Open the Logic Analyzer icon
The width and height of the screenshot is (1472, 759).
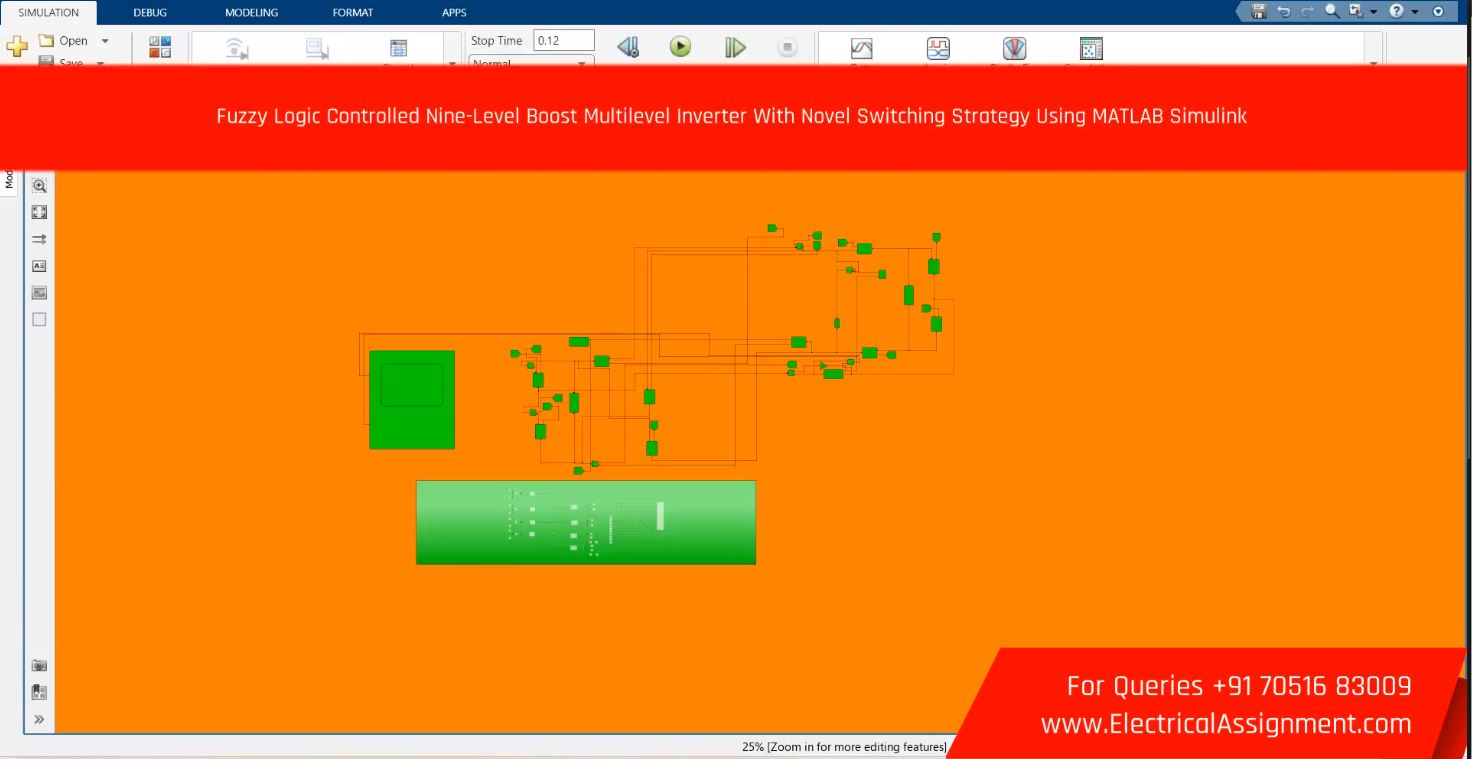938,48
